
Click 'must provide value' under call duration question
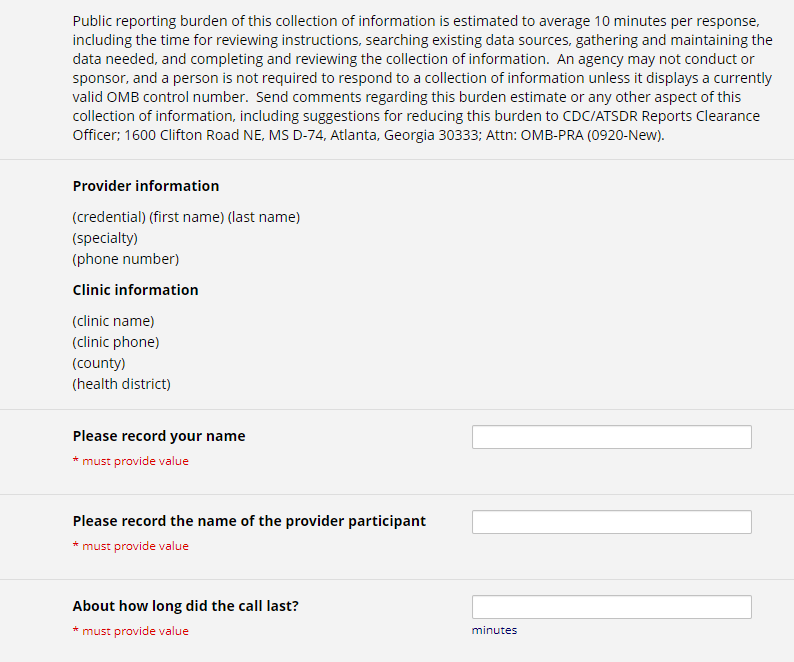135,631
